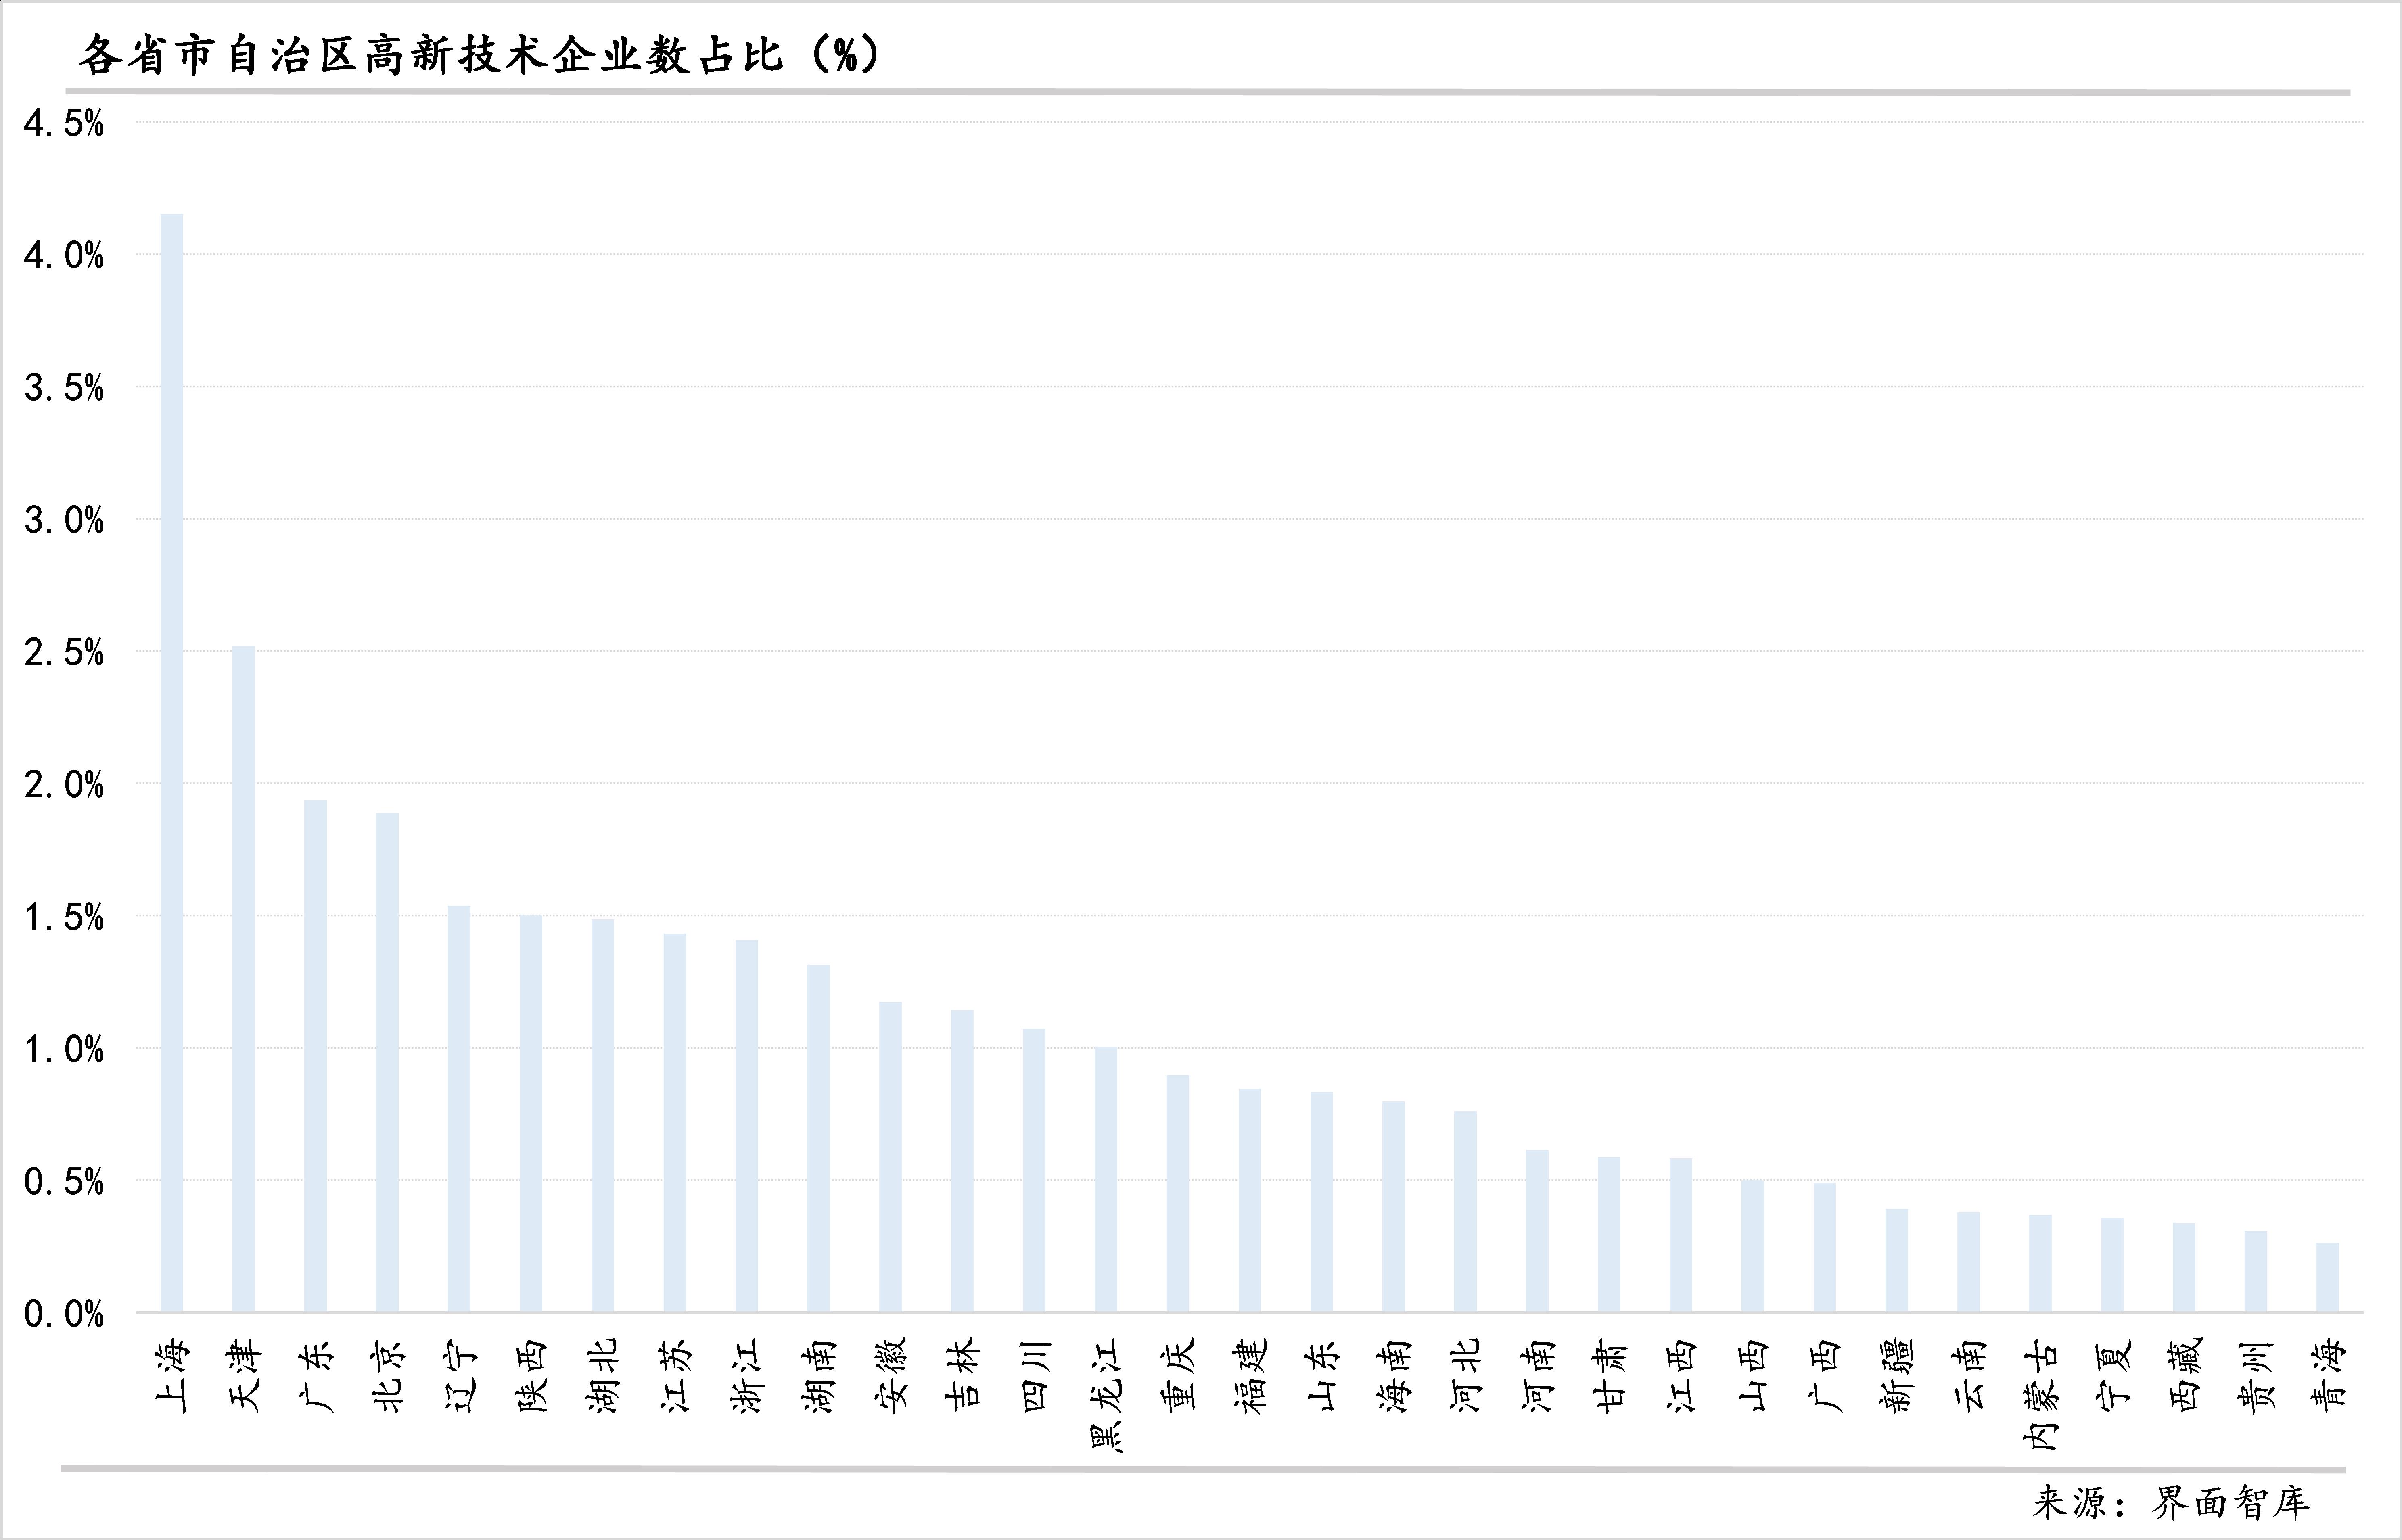Select the 广东 bar
The height and width of the screenshot is (1540, 2402).
[x=315, y=1056]
